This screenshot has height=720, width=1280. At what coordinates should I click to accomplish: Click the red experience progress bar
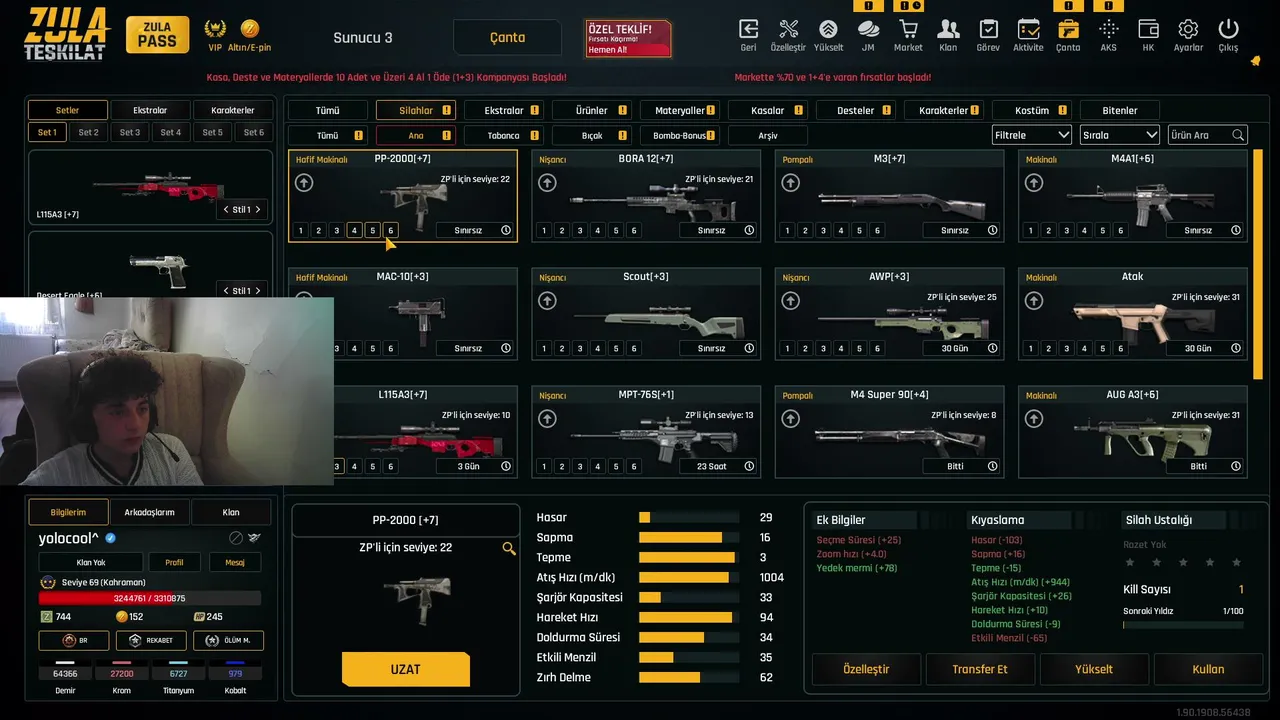pyautogui.click(x=150, y=598)
